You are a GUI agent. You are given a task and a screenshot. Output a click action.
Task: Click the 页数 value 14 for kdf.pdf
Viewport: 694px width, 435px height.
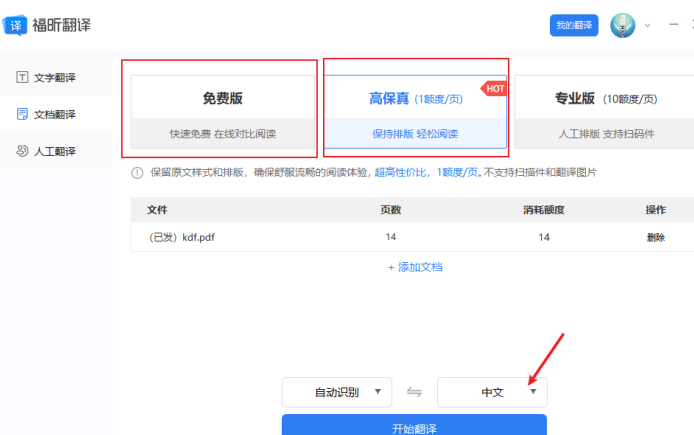[x=391, y=237]
